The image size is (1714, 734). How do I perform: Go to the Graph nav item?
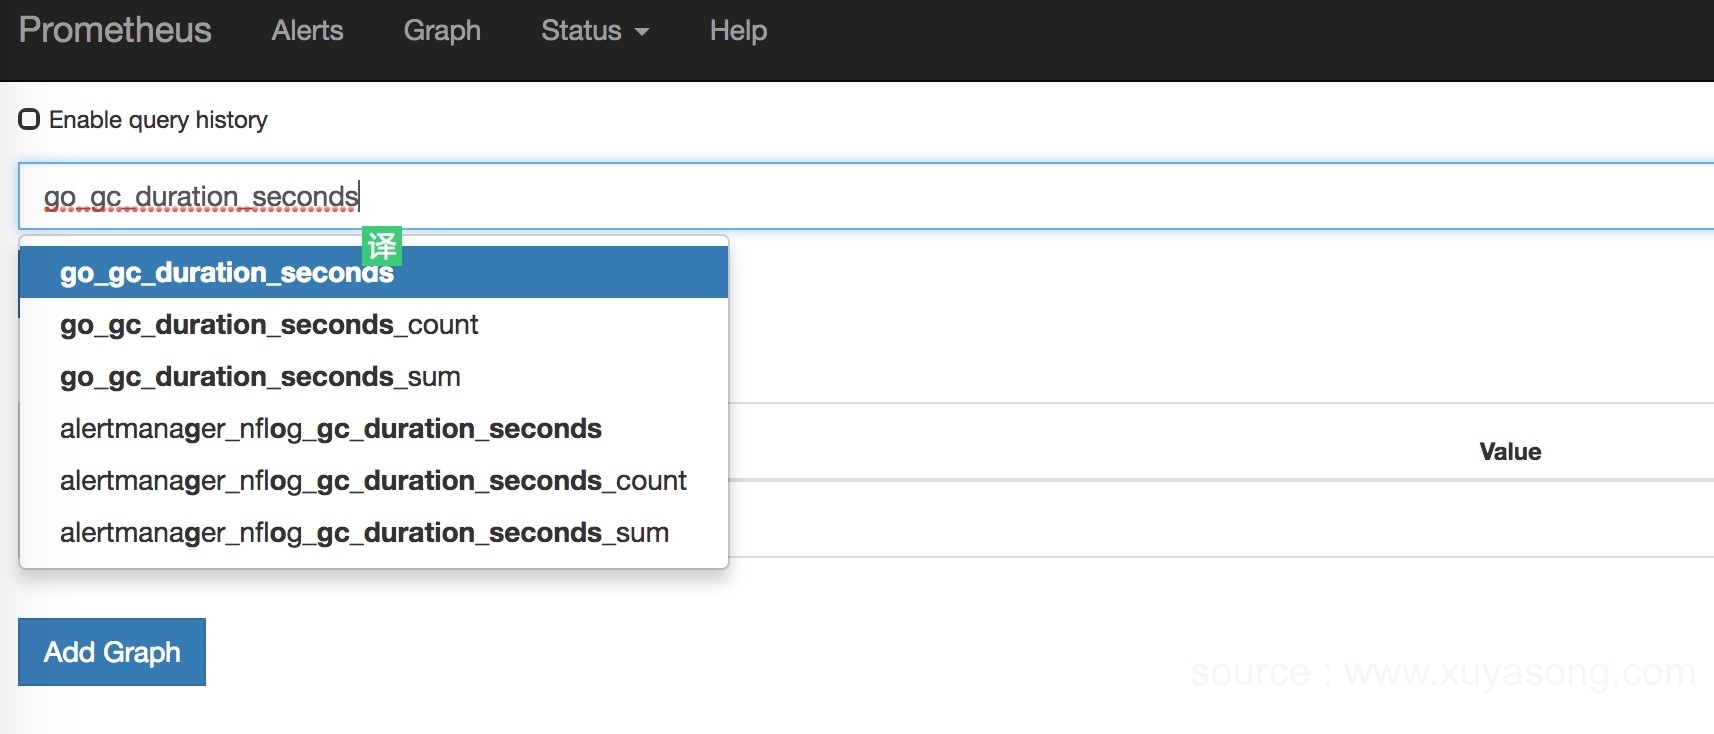pyautogui.click(x=442, y=31)
